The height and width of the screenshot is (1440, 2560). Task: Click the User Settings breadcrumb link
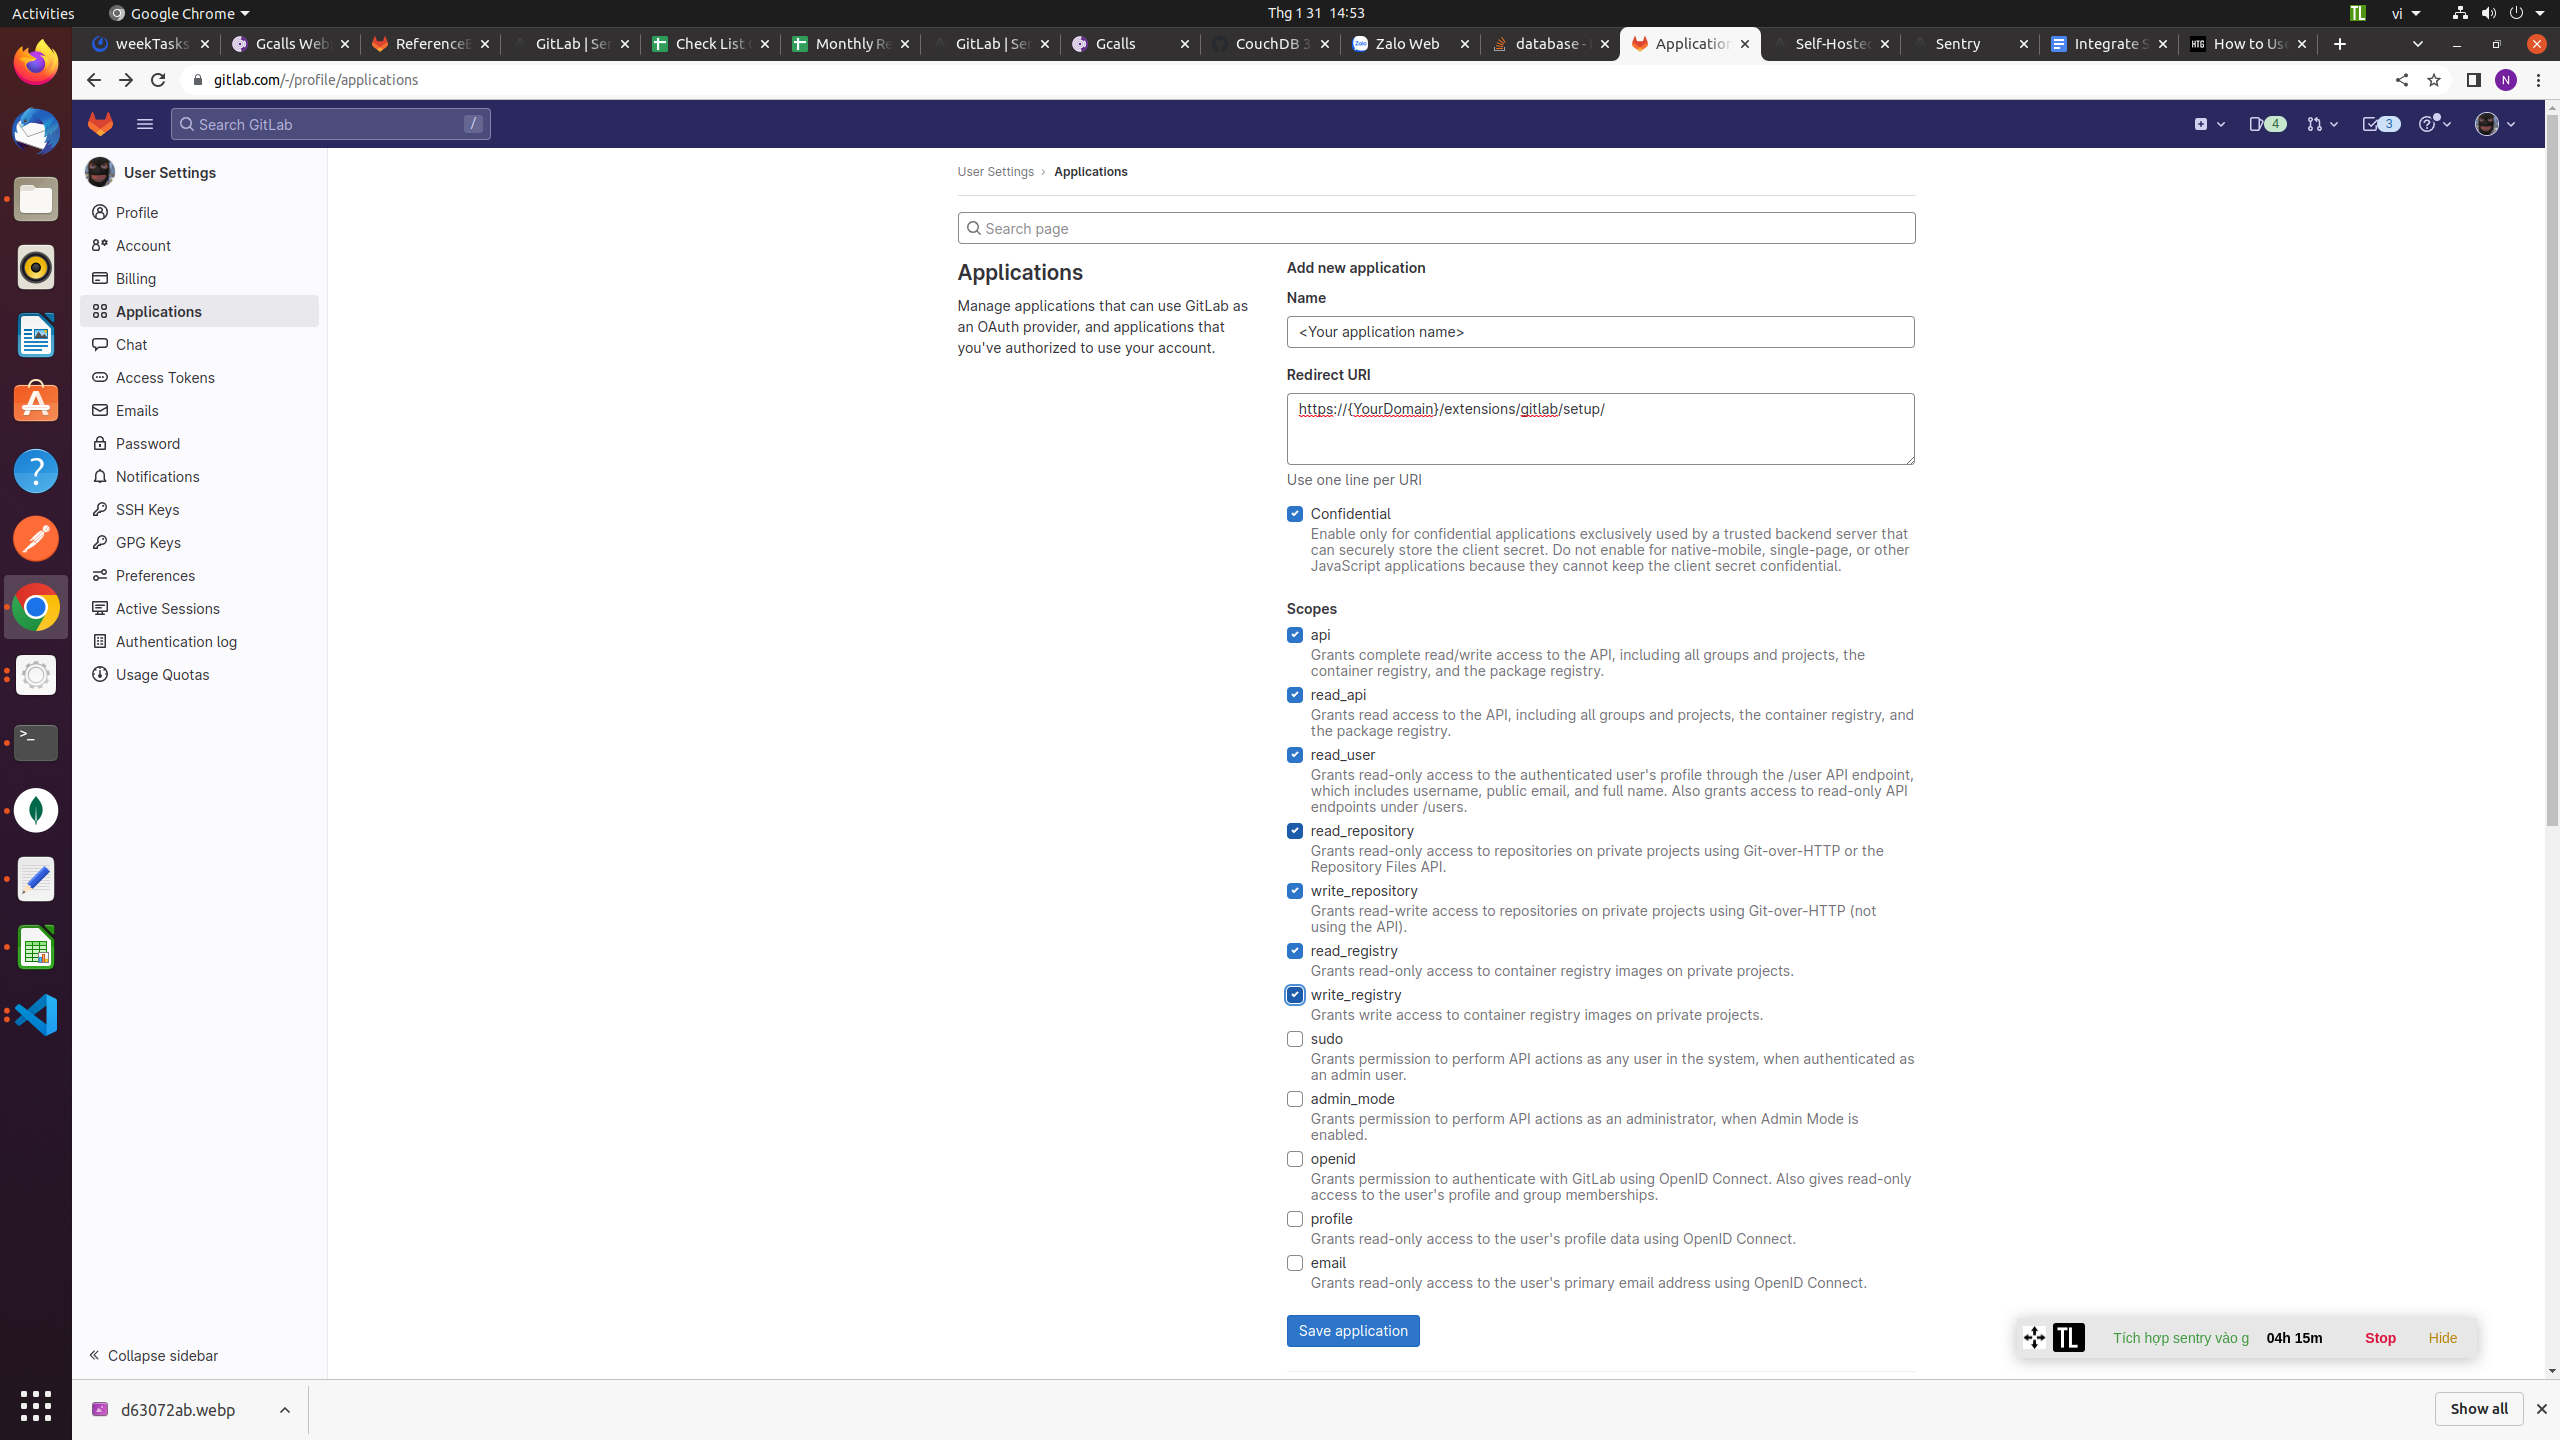click(995, 172)
